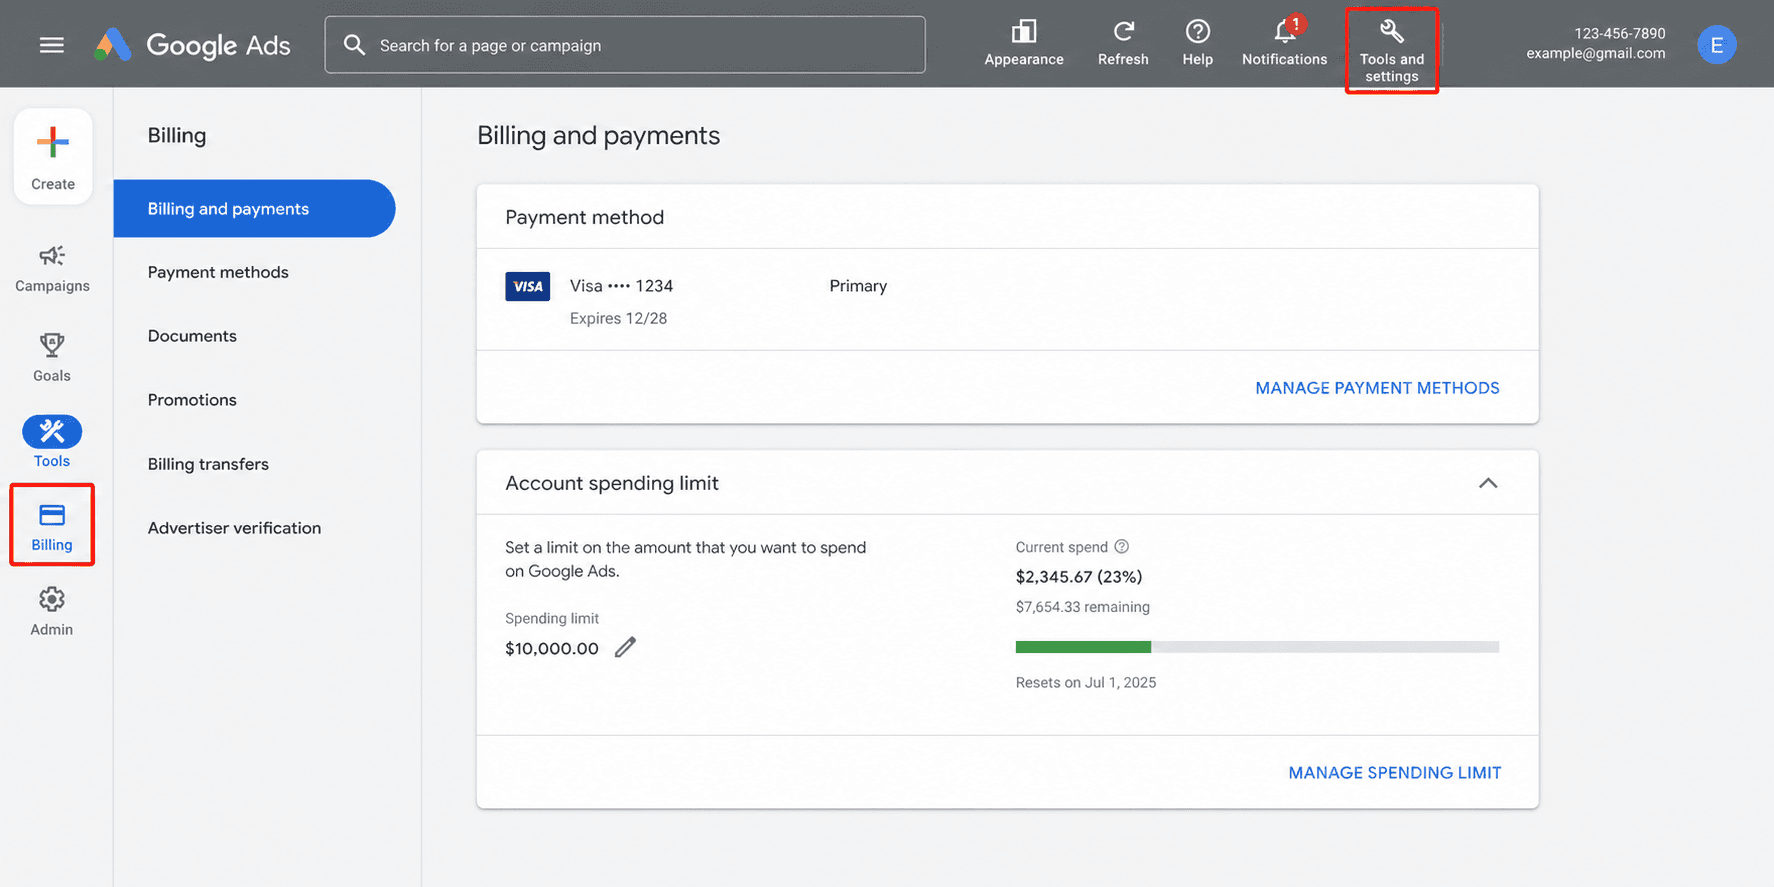The image size is (1774, 887).
Task: Click the $7,654.33 remaining text
Action: coord(1082,607)
